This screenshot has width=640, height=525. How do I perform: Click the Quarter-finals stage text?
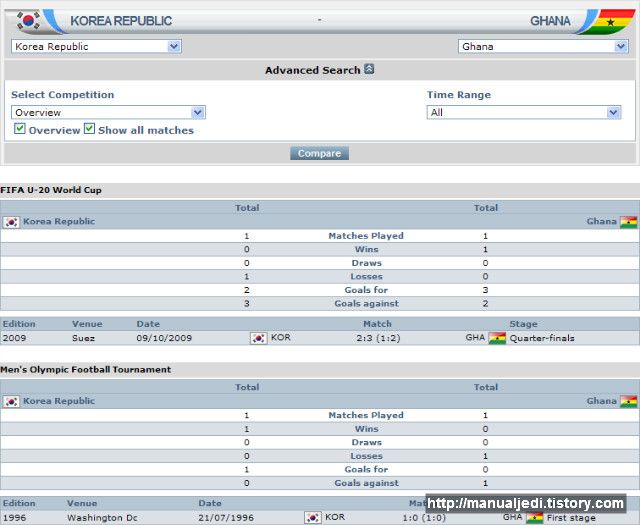(542, 338)
